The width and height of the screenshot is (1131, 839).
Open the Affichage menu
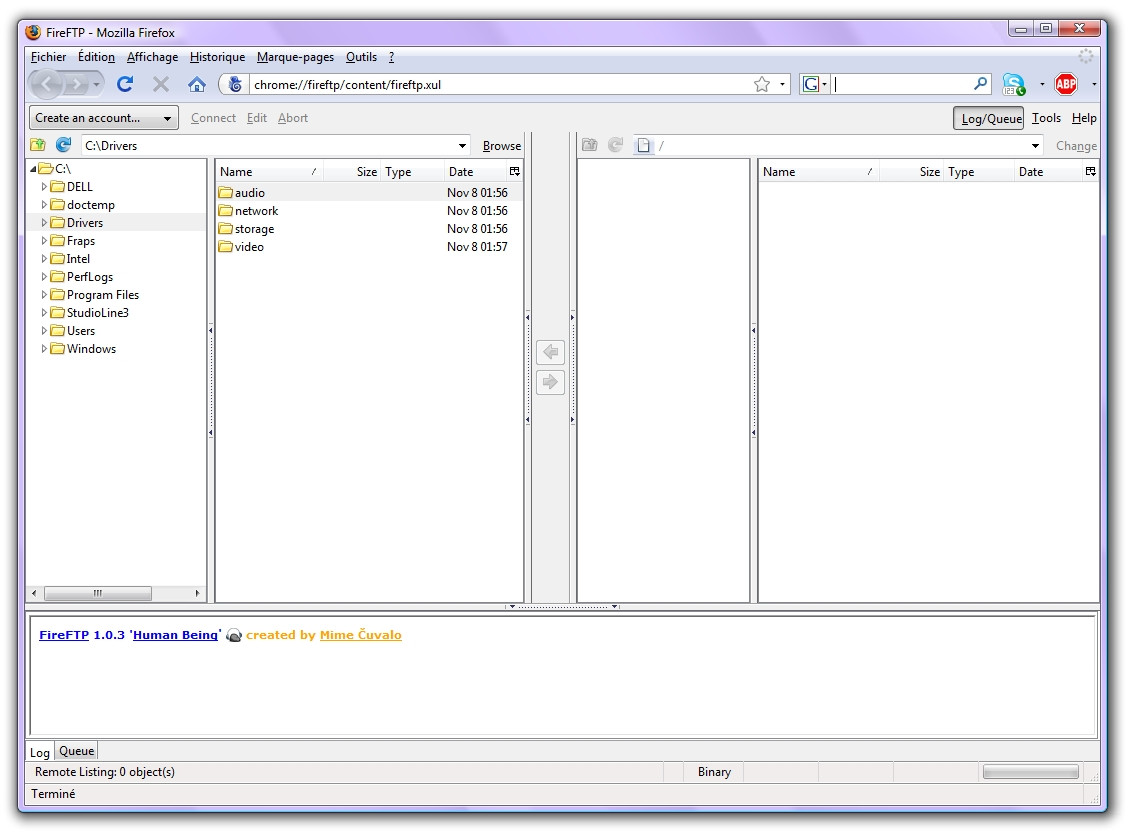click(152, 57)
